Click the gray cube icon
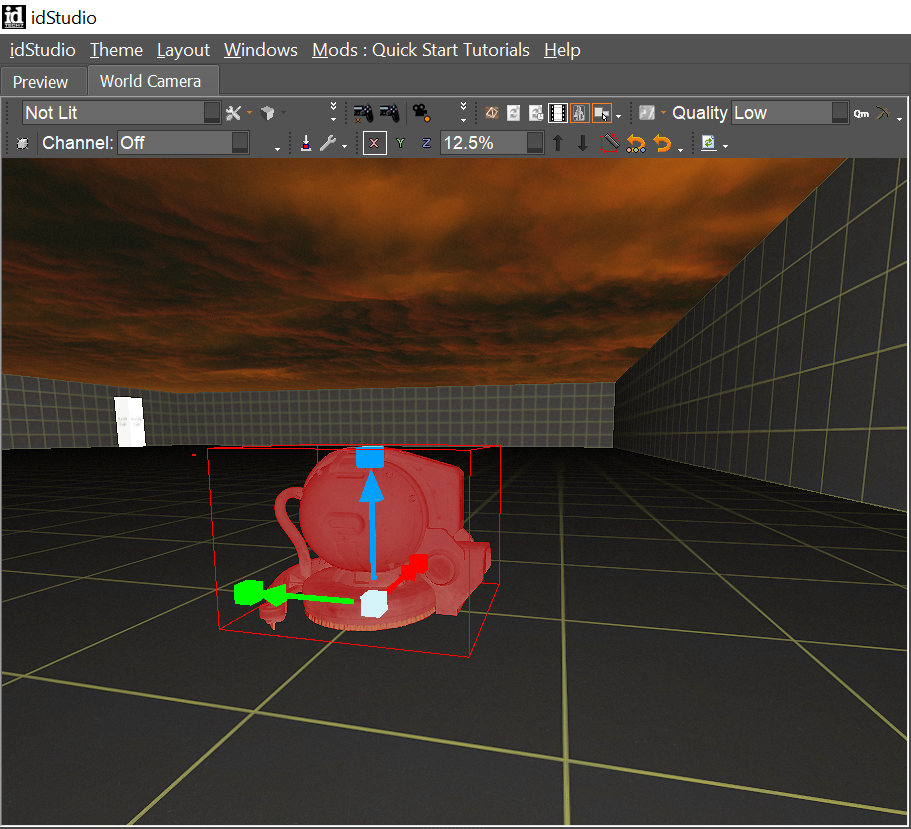This screenshot has height=829, width=911. [268, 113]
